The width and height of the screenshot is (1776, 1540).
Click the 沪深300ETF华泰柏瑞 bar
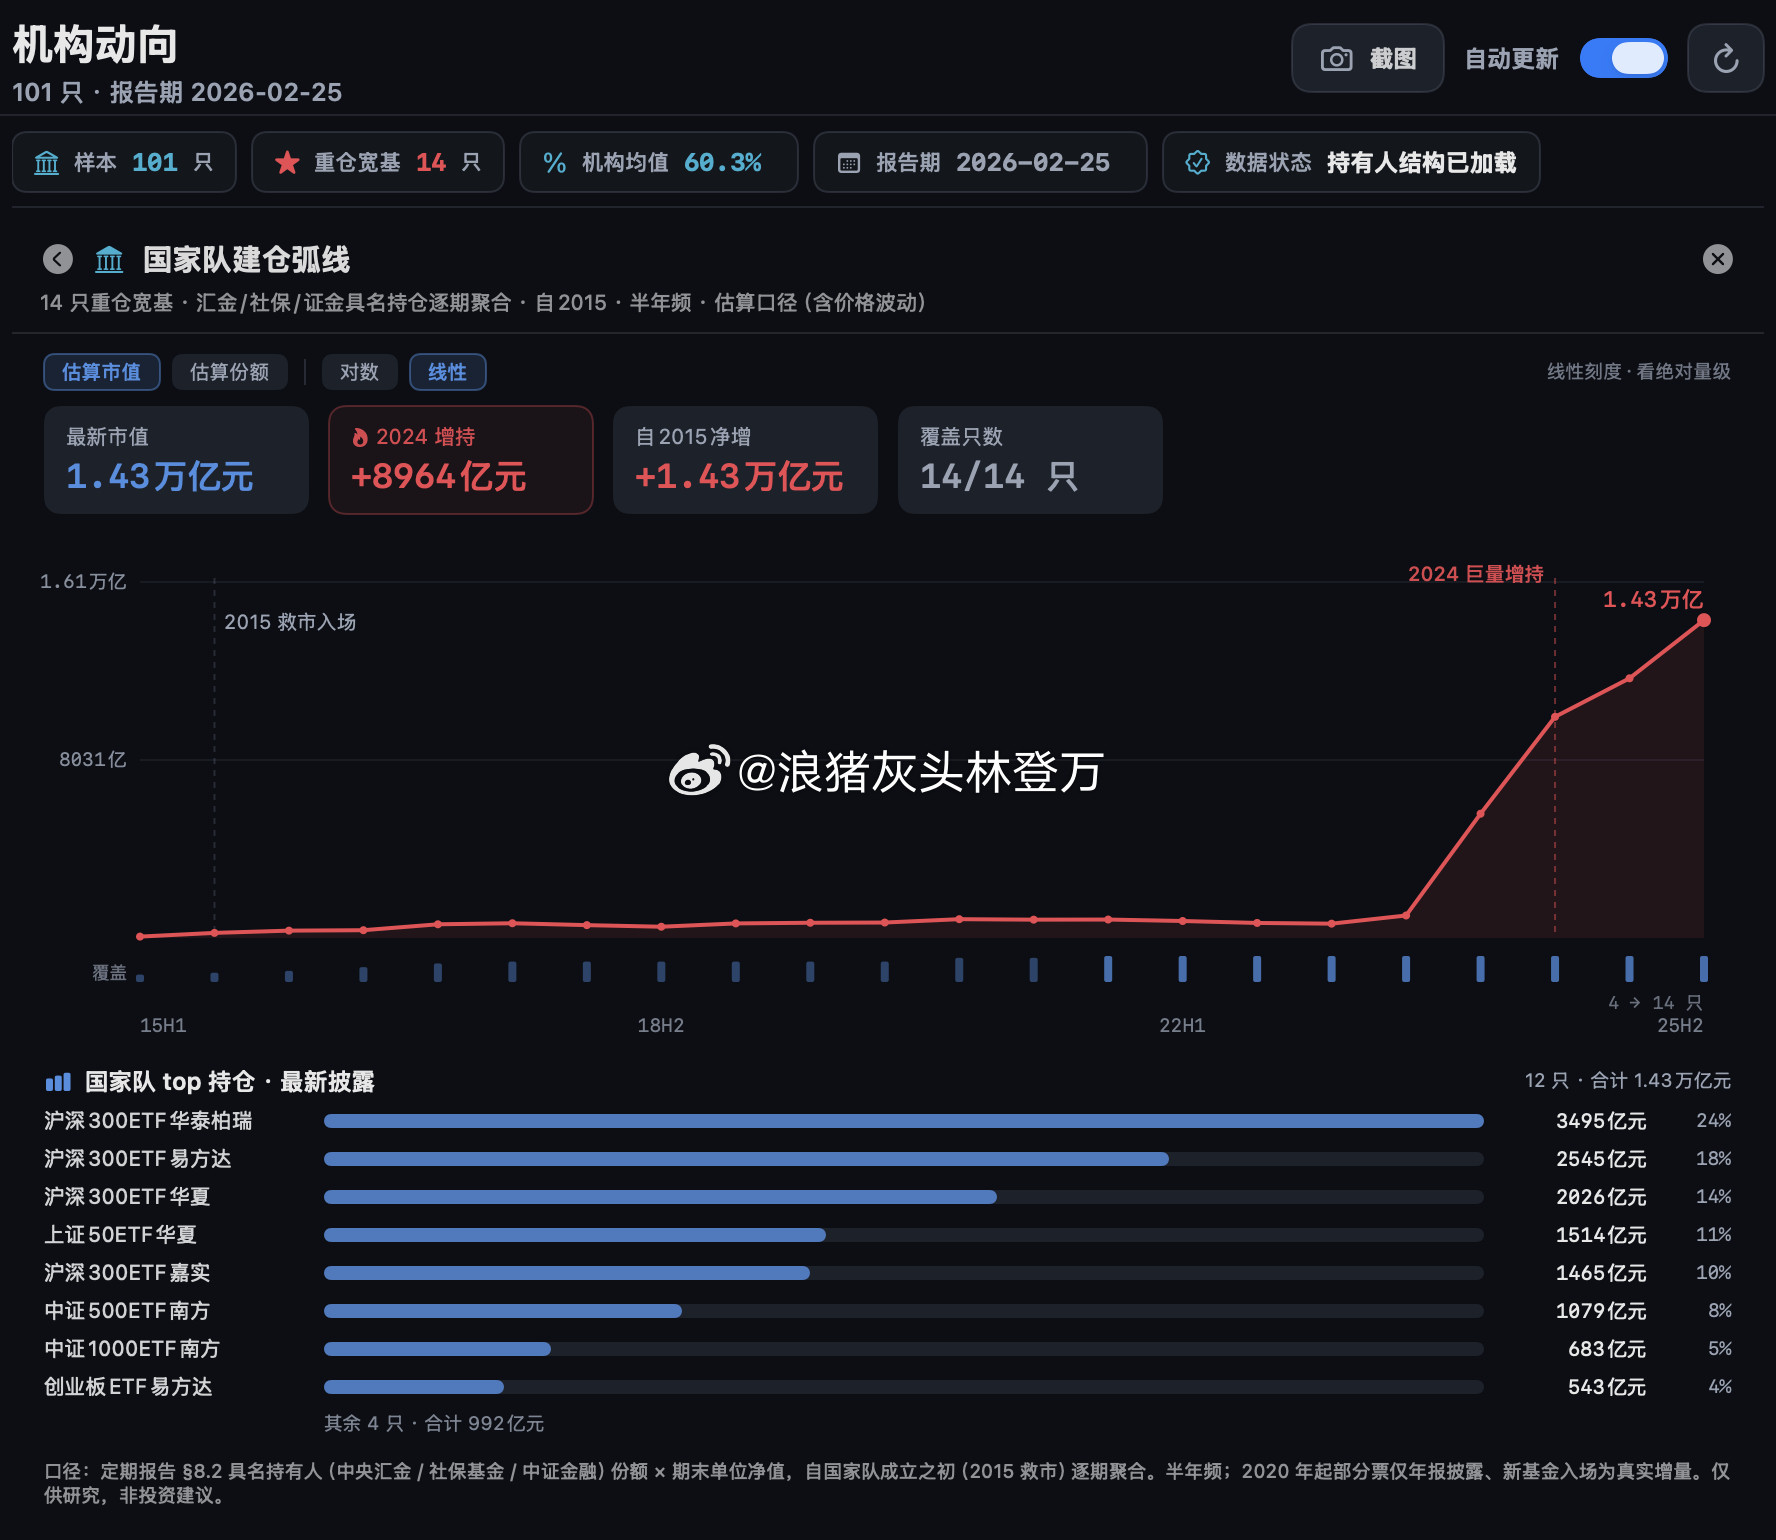point(904,1121)
